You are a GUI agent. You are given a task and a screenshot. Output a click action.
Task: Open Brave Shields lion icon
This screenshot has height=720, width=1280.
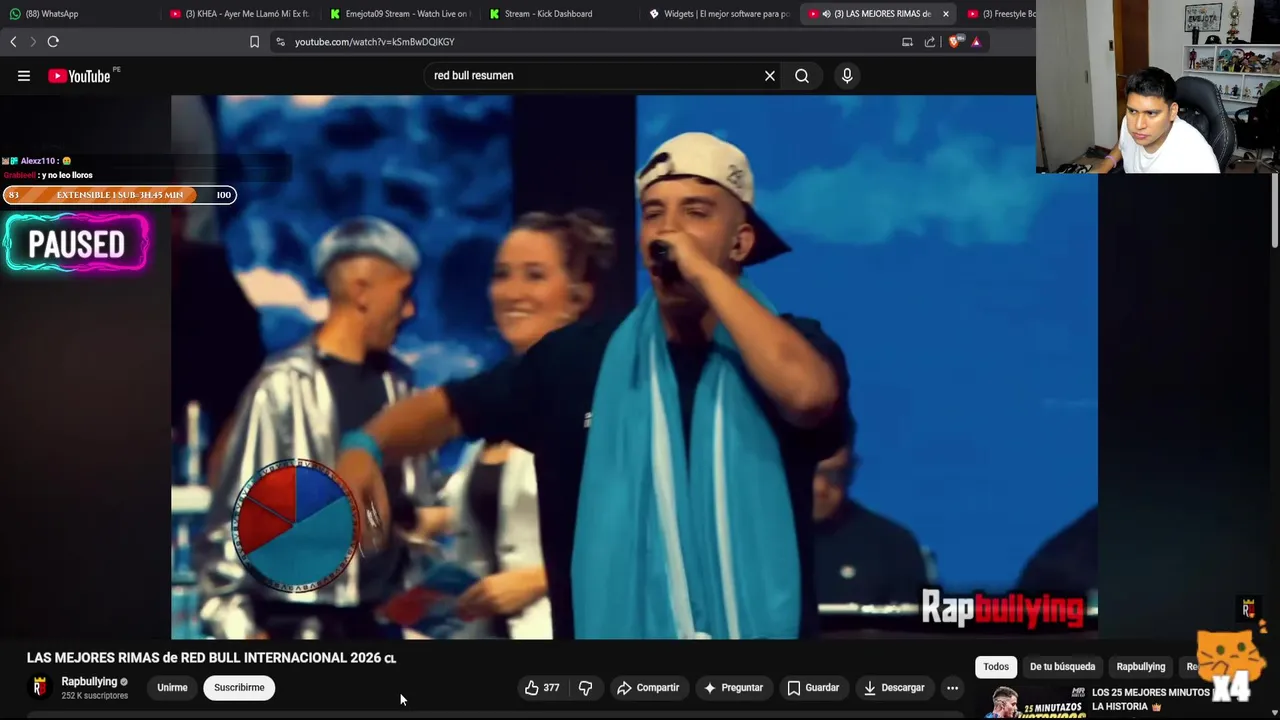coord(954,42)
